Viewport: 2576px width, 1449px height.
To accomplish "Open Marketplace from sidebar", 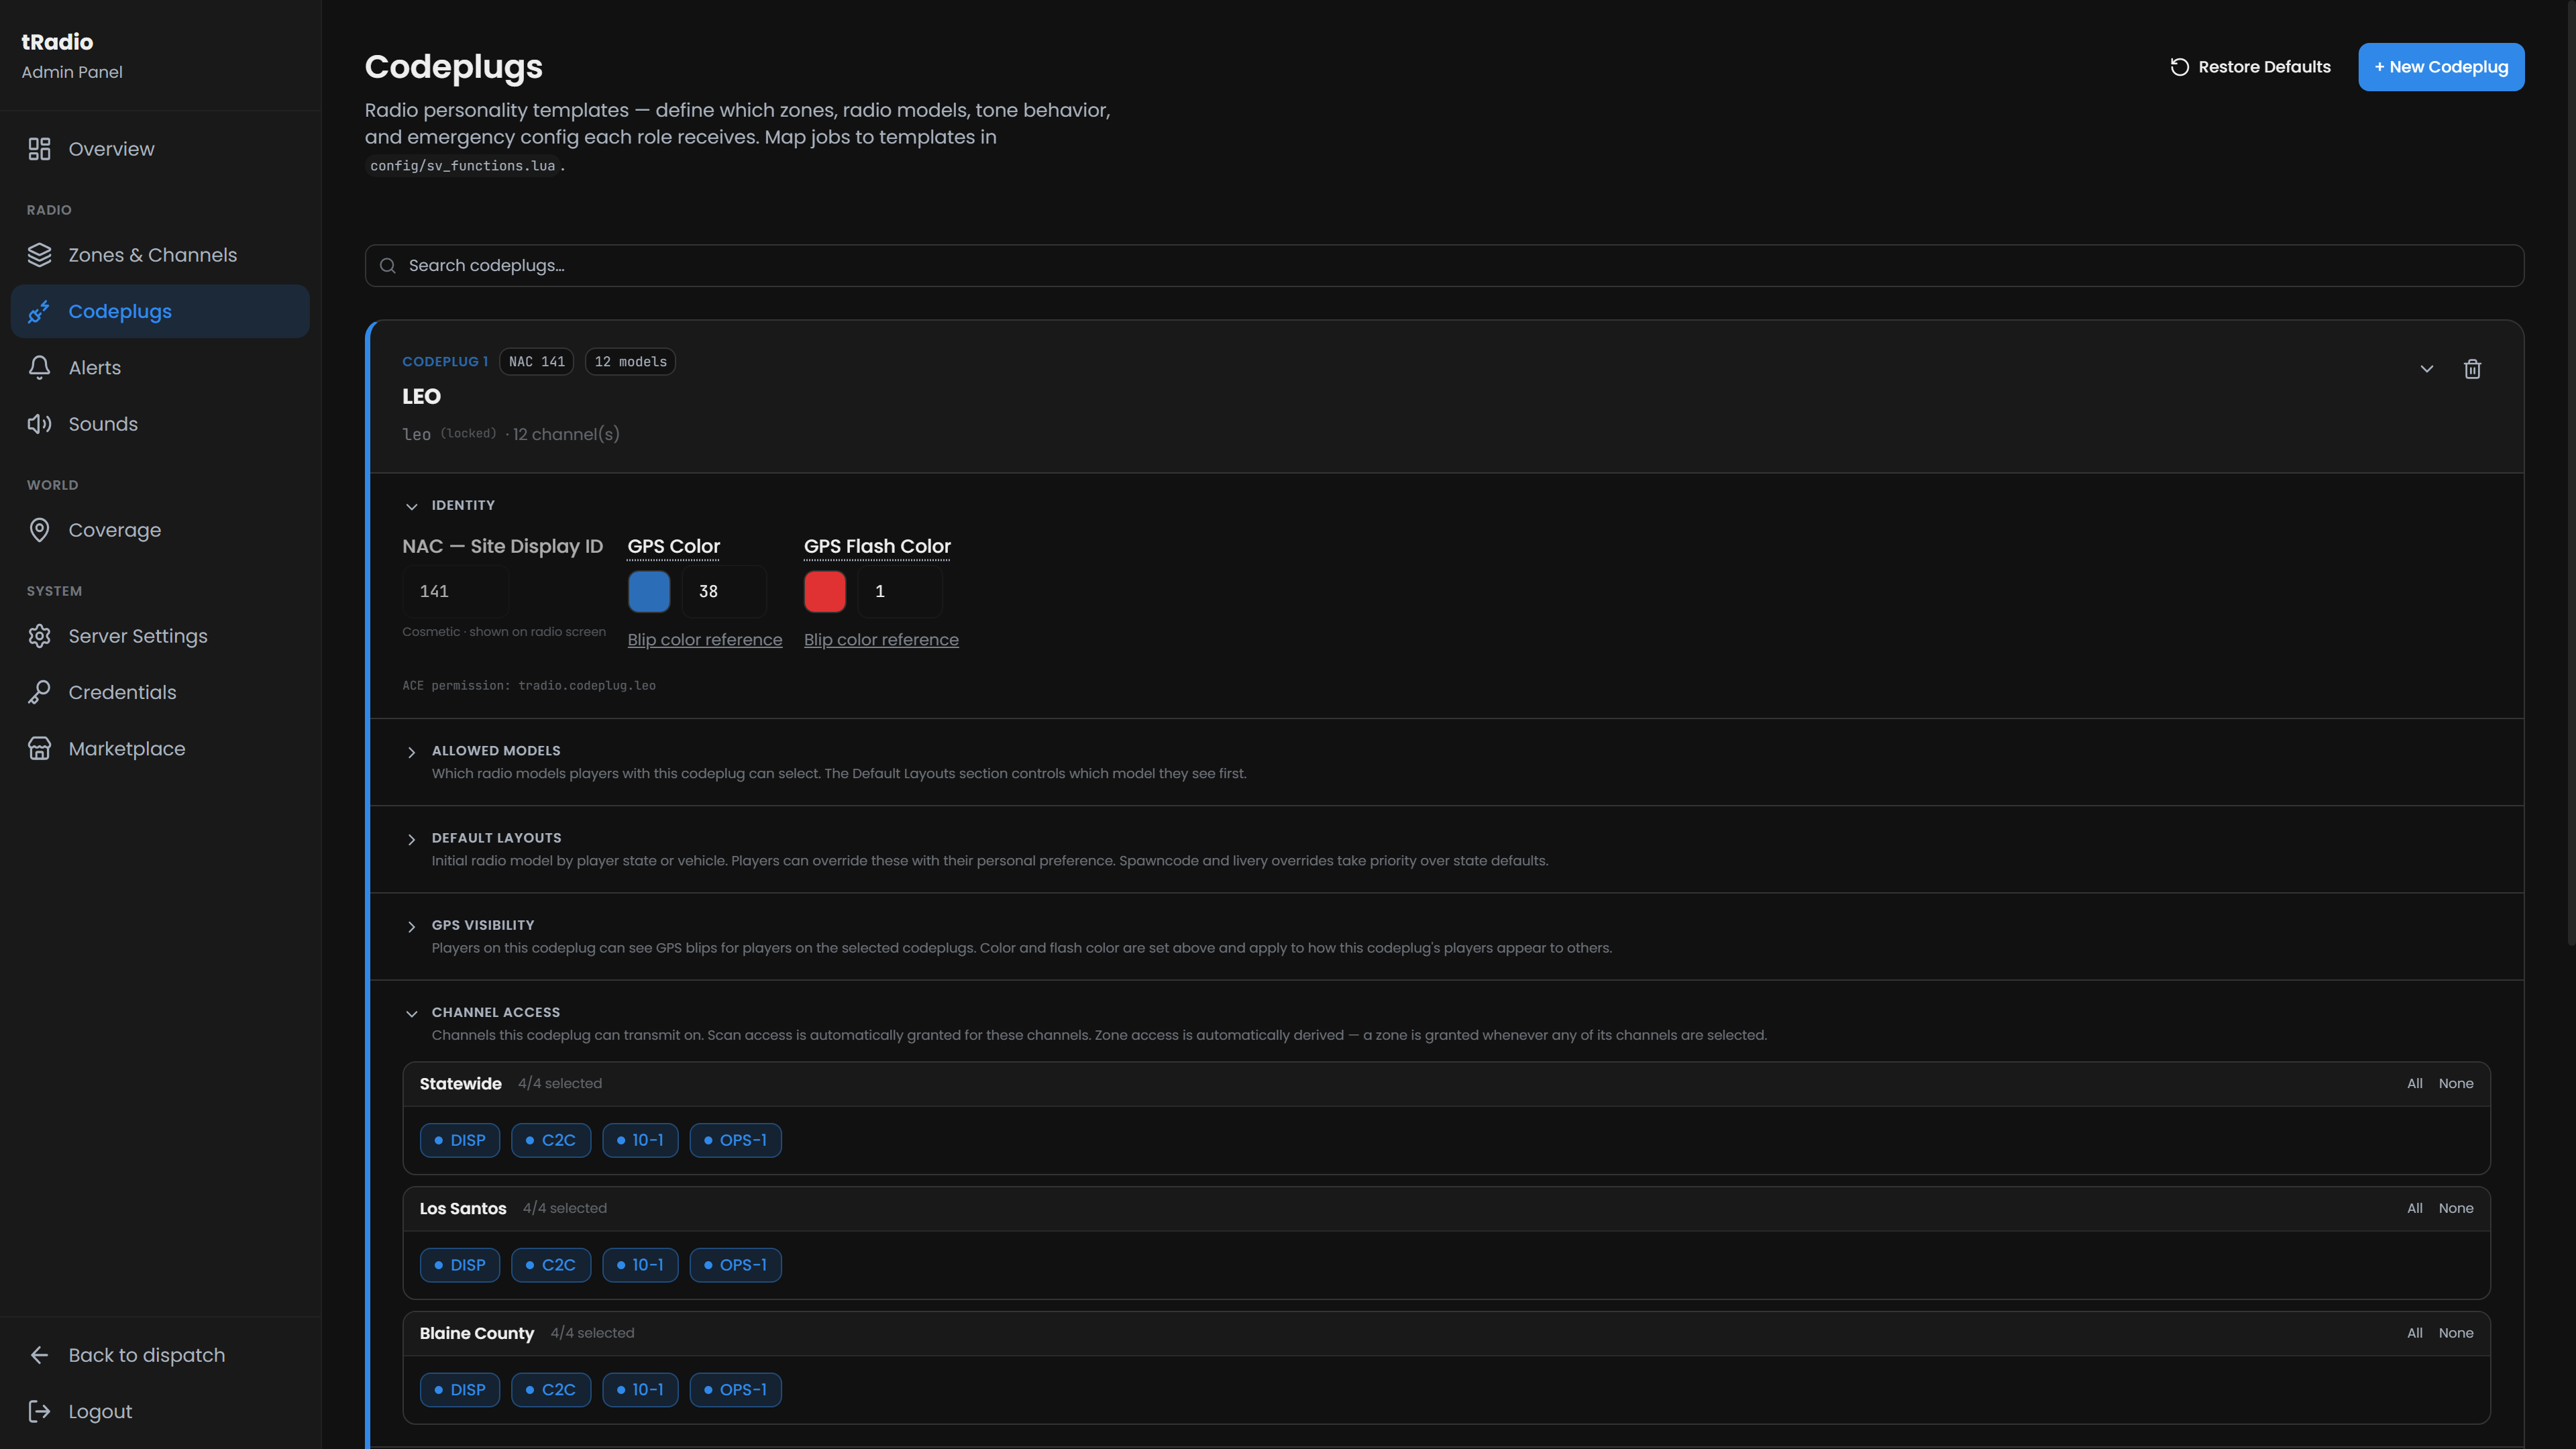I will tap(160, 749).
